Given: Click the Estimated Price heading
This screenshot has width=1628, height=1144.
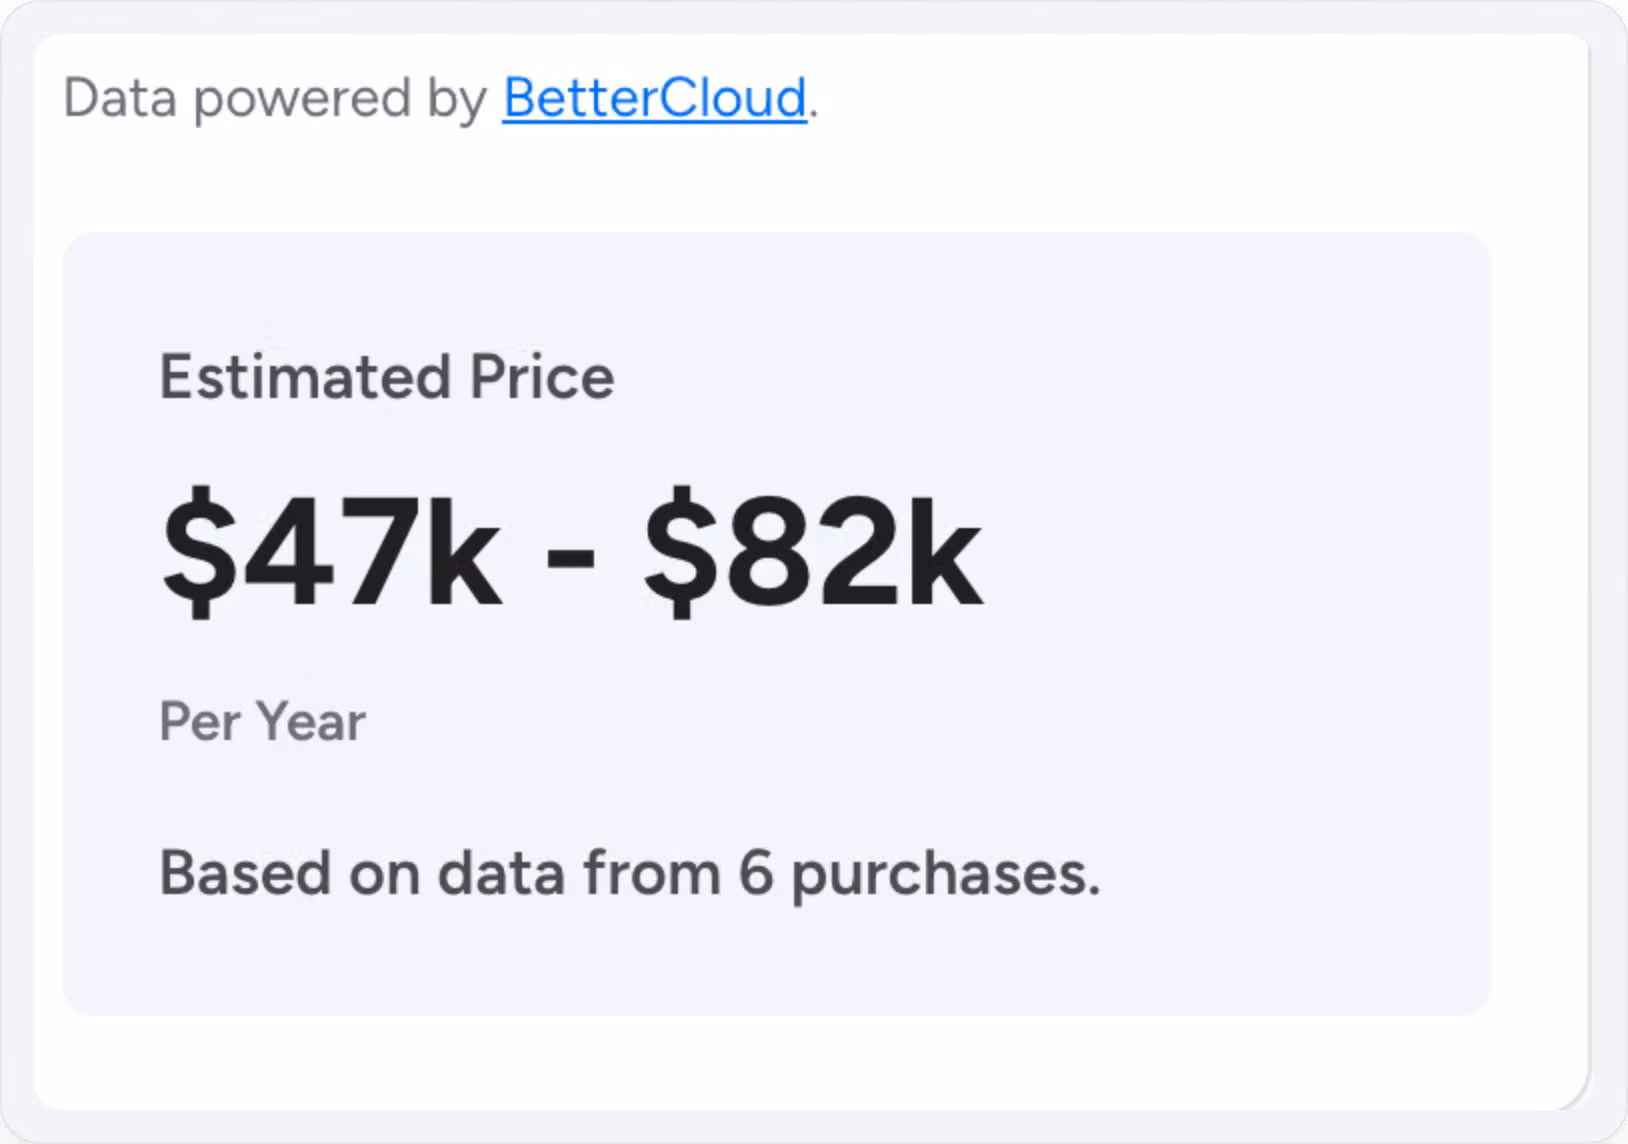Looking at the screenshot, I should coord(388,377).
